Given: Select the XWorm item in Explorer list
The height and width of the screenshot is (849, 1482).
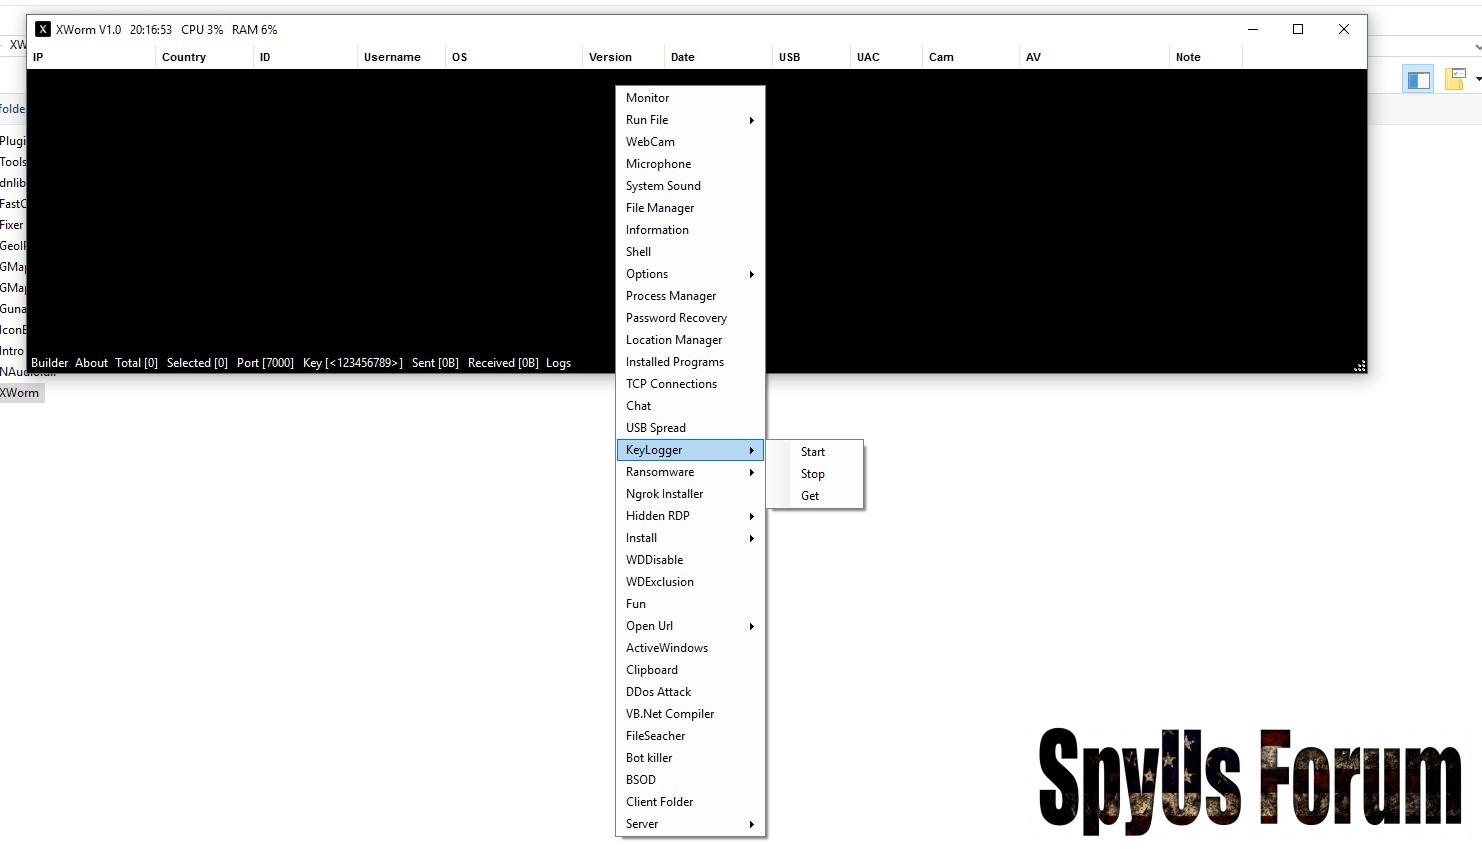Looking at the screenshot, I should (x=20, y=393).
